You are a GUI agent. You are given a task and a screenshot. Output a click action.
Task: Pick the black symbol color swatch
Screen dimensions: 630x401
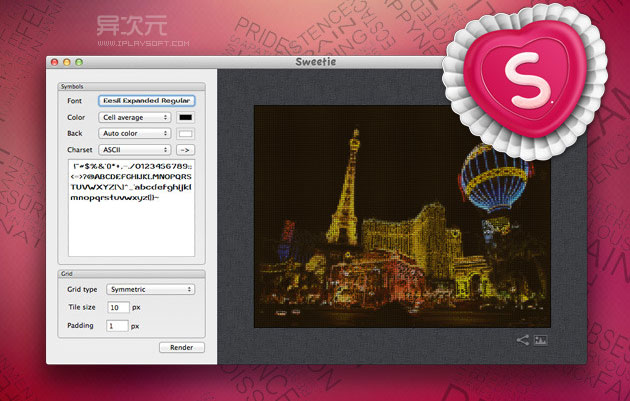(x=186, y=117)
